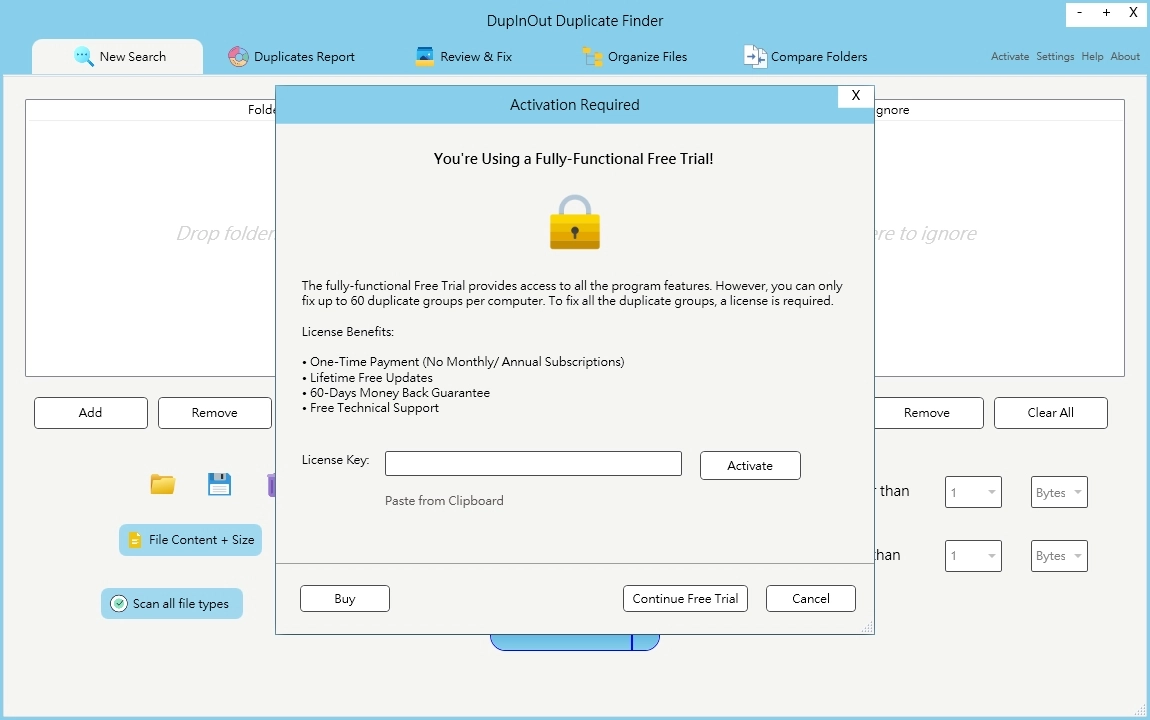The width and height of the screenshot is (1150, 720).
Task: Click the Compare Folders document icon
Action: 755,56
